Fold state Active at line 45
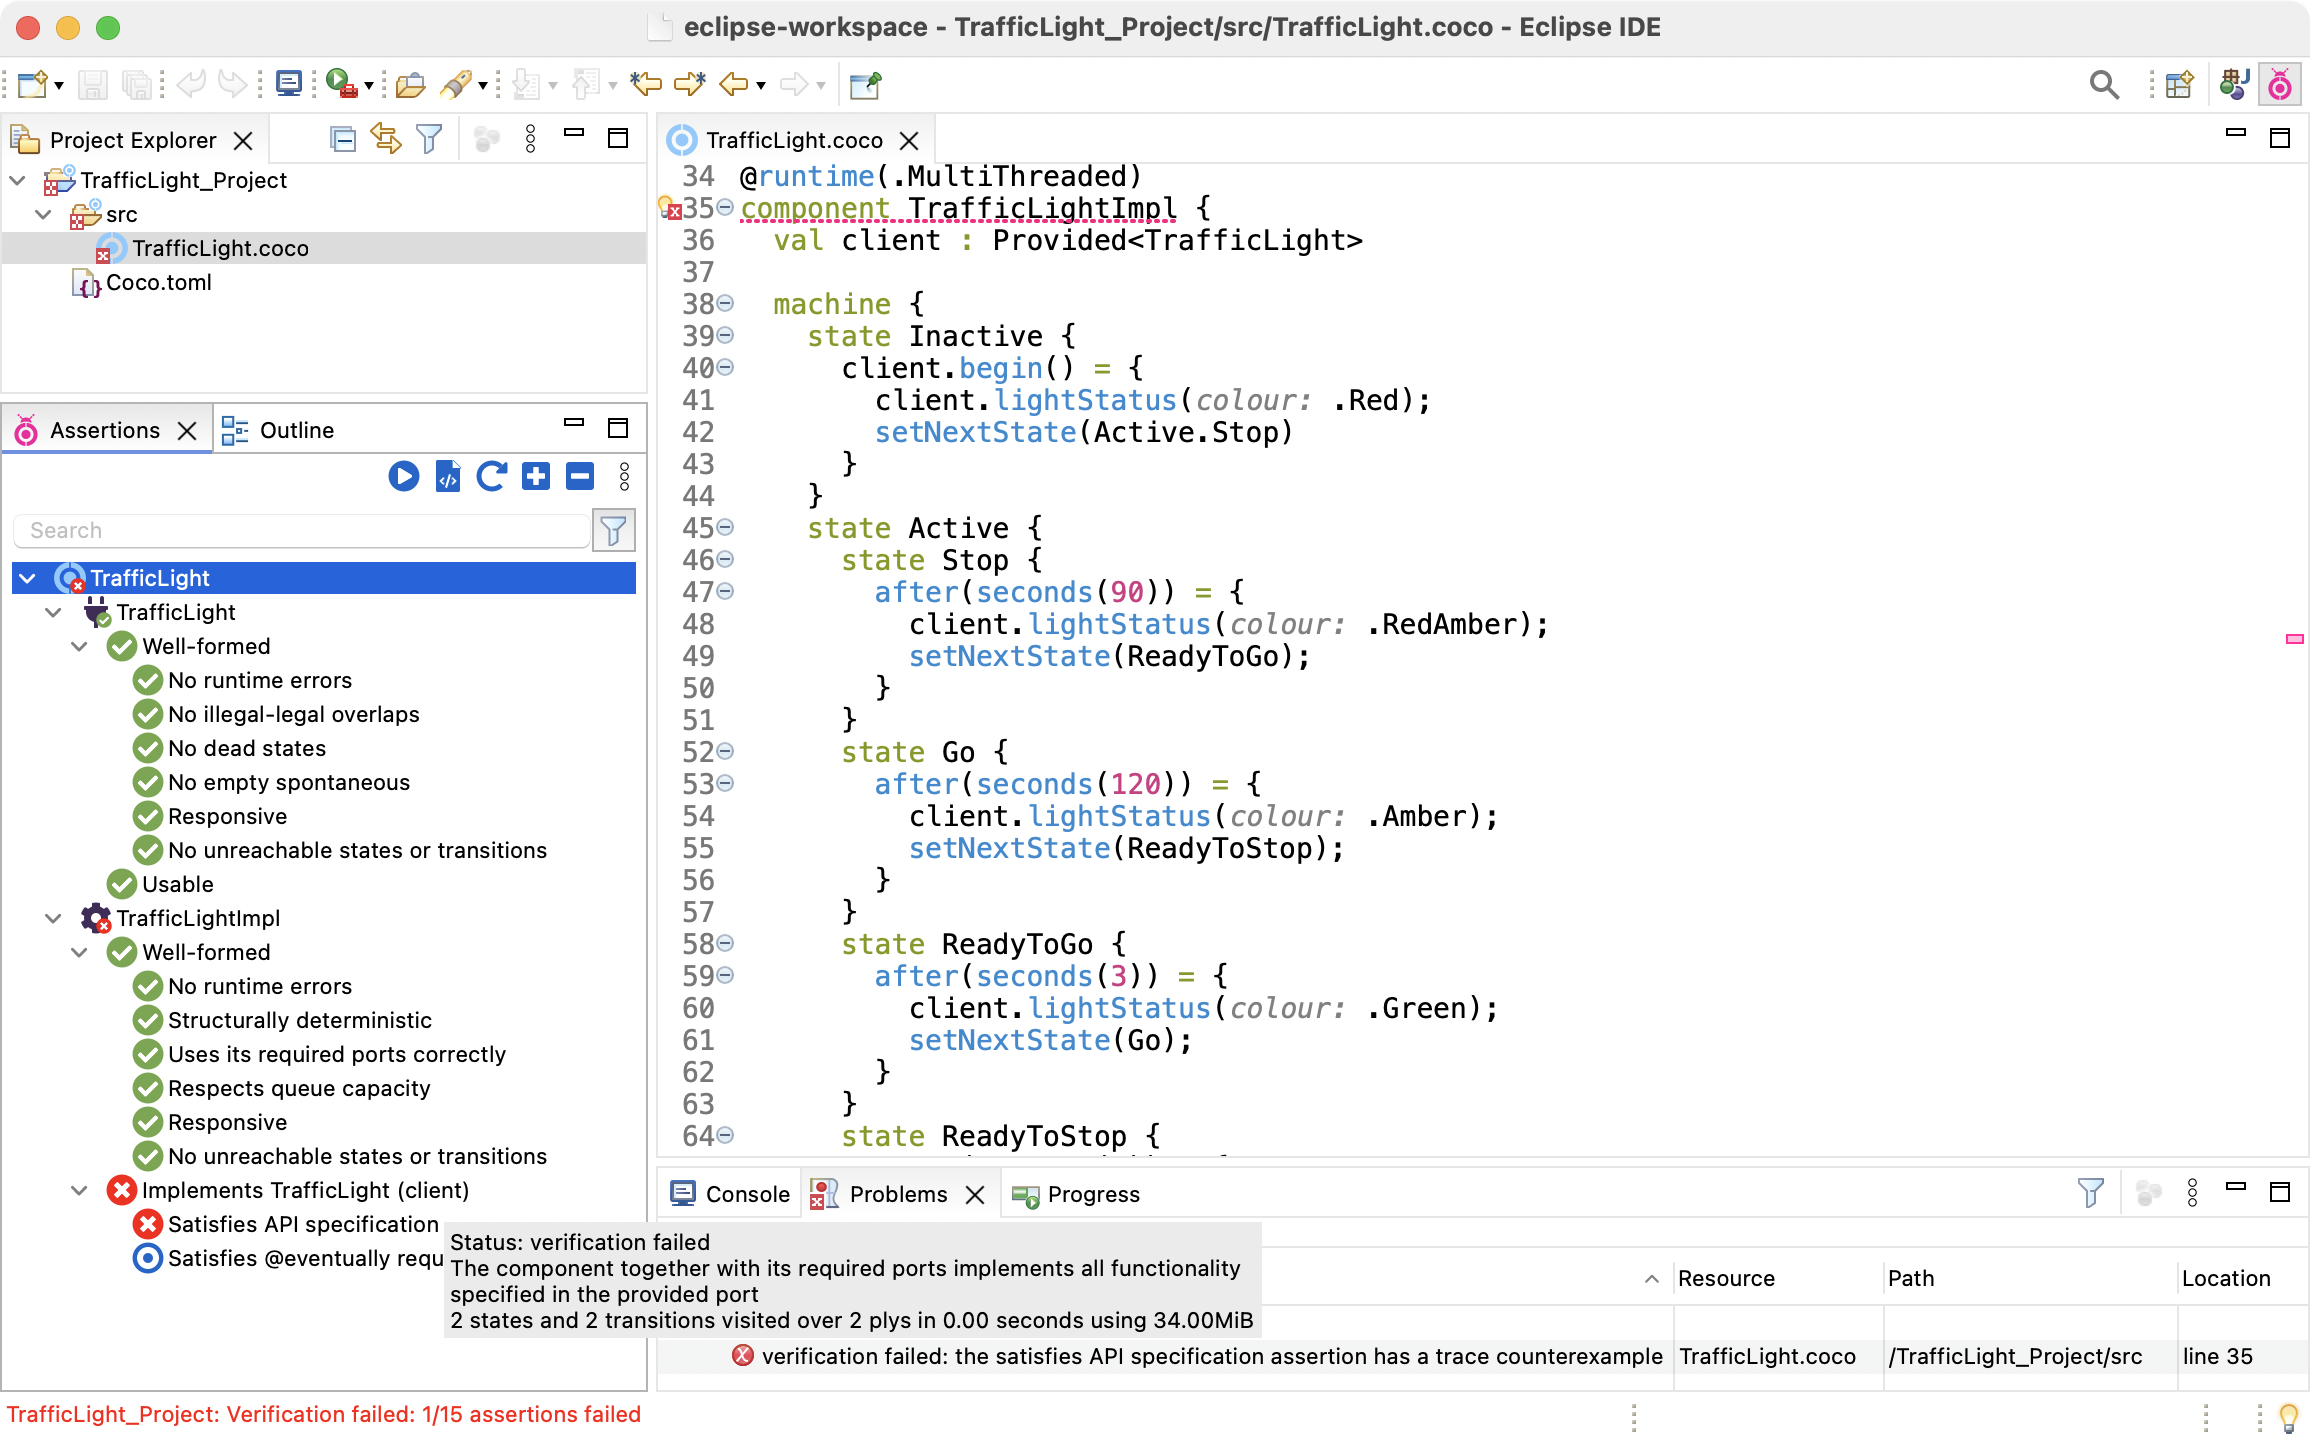The width and height of the screenshot is (2310, 1444). (x=725, y=527)
